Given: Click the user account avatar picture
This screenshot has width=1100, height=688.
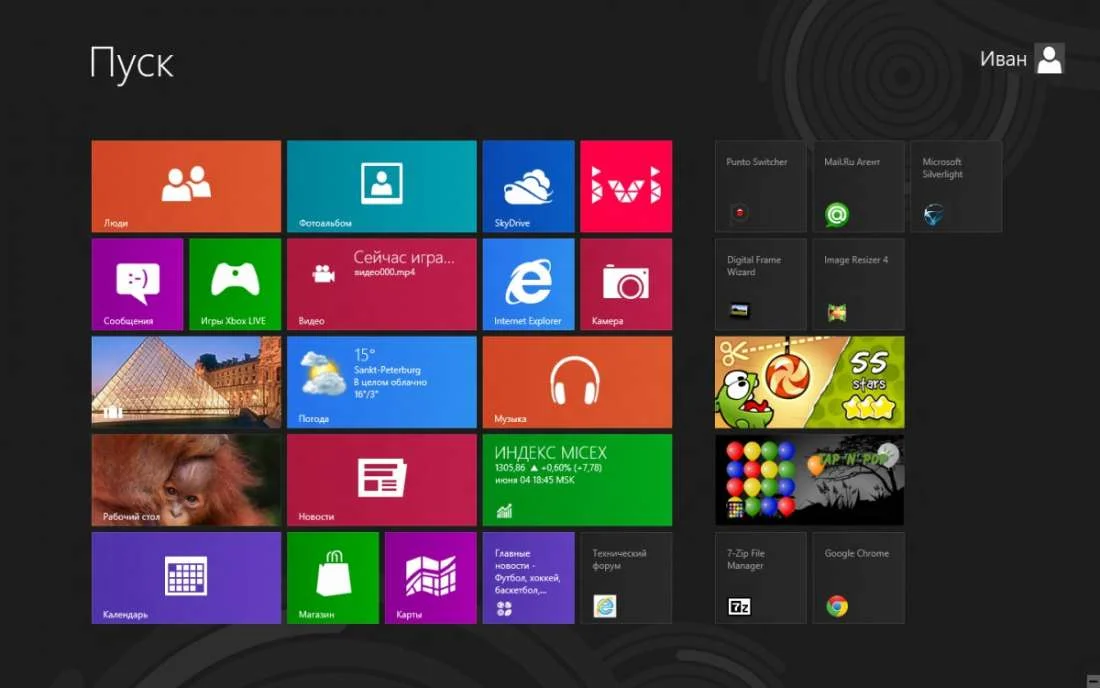Looking at the screenshot, I should point(1049,59).
